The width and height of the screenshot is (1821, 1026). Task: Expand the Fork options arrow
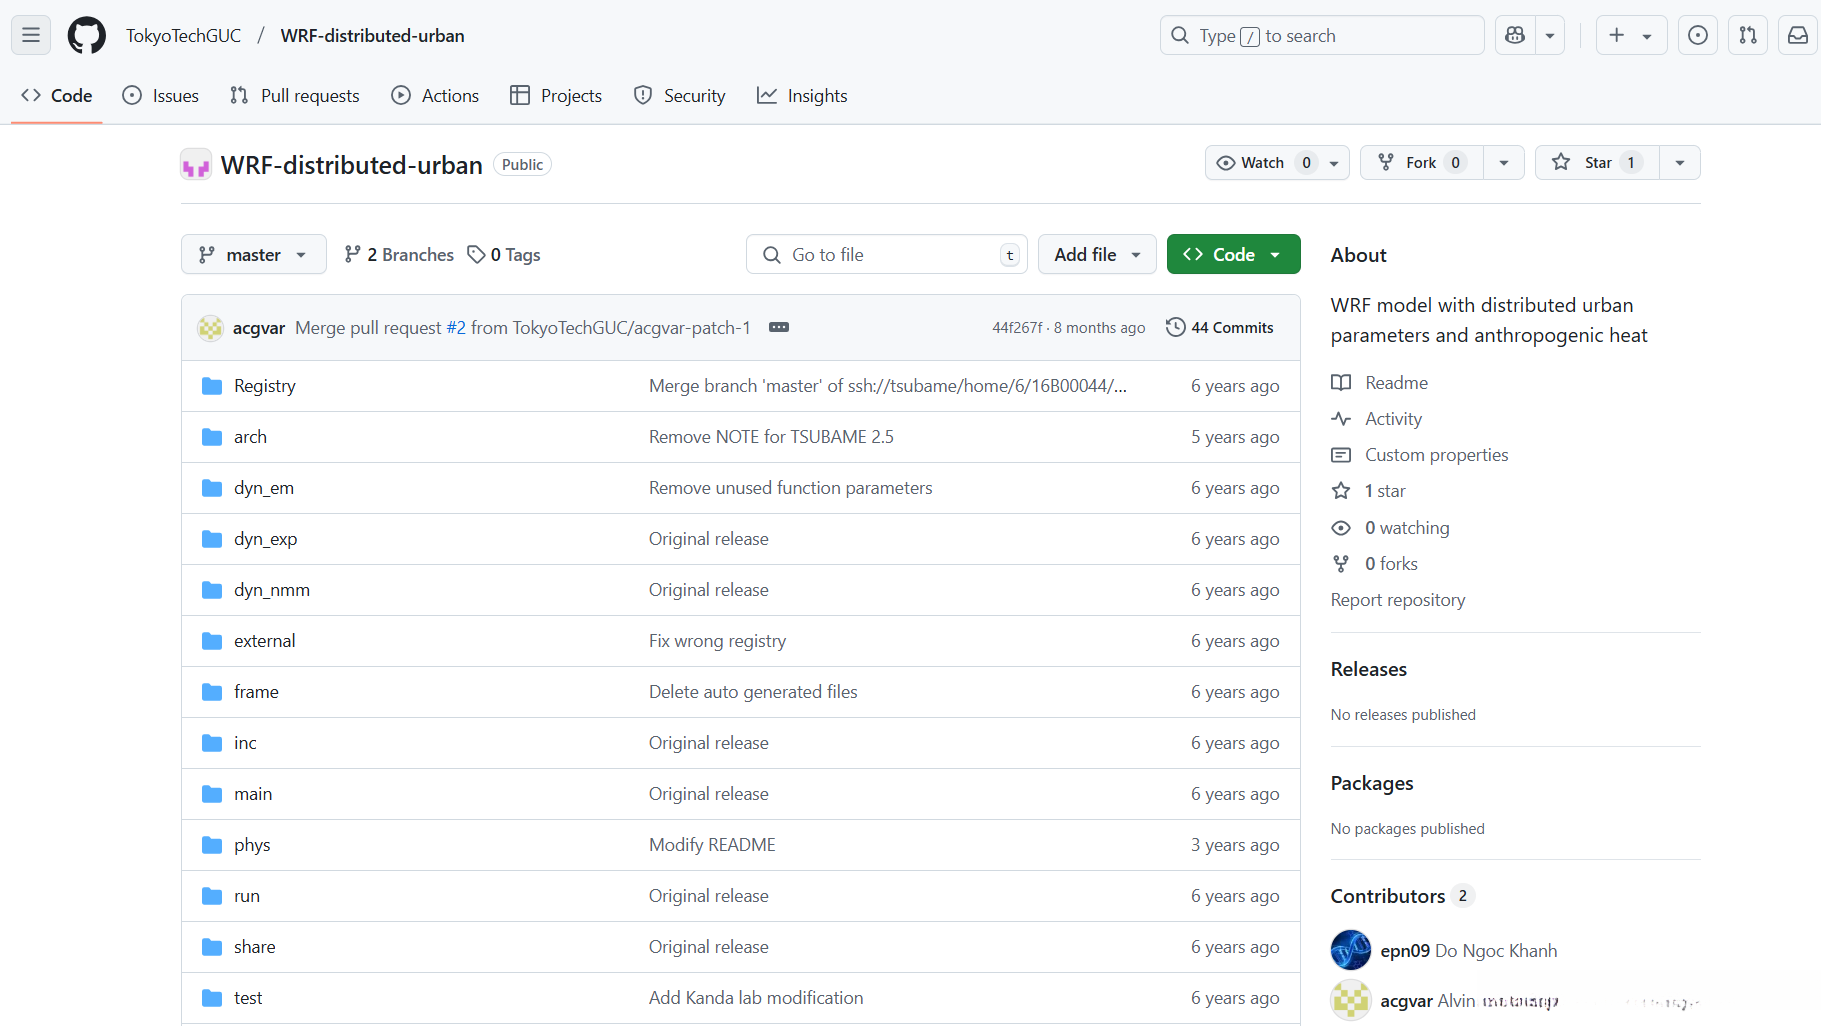coord(1503,163)
